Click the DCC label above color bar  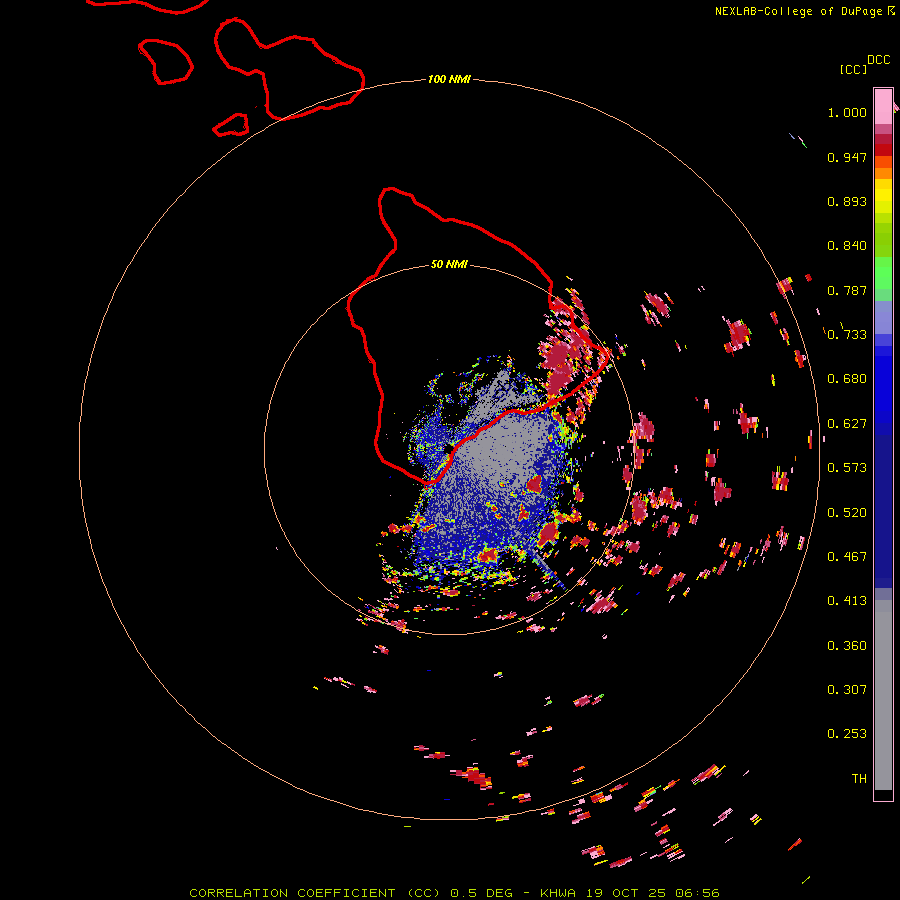pos(878,60)
